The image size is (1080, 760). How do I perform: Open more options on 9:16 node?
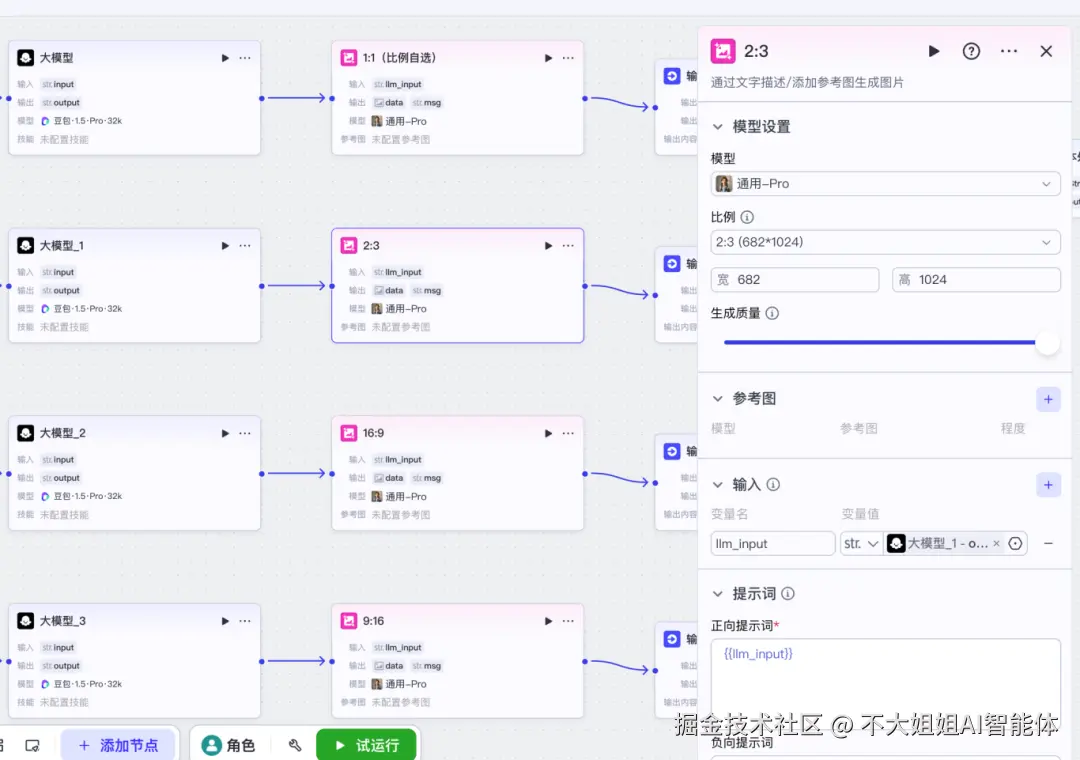coord(568,621)
